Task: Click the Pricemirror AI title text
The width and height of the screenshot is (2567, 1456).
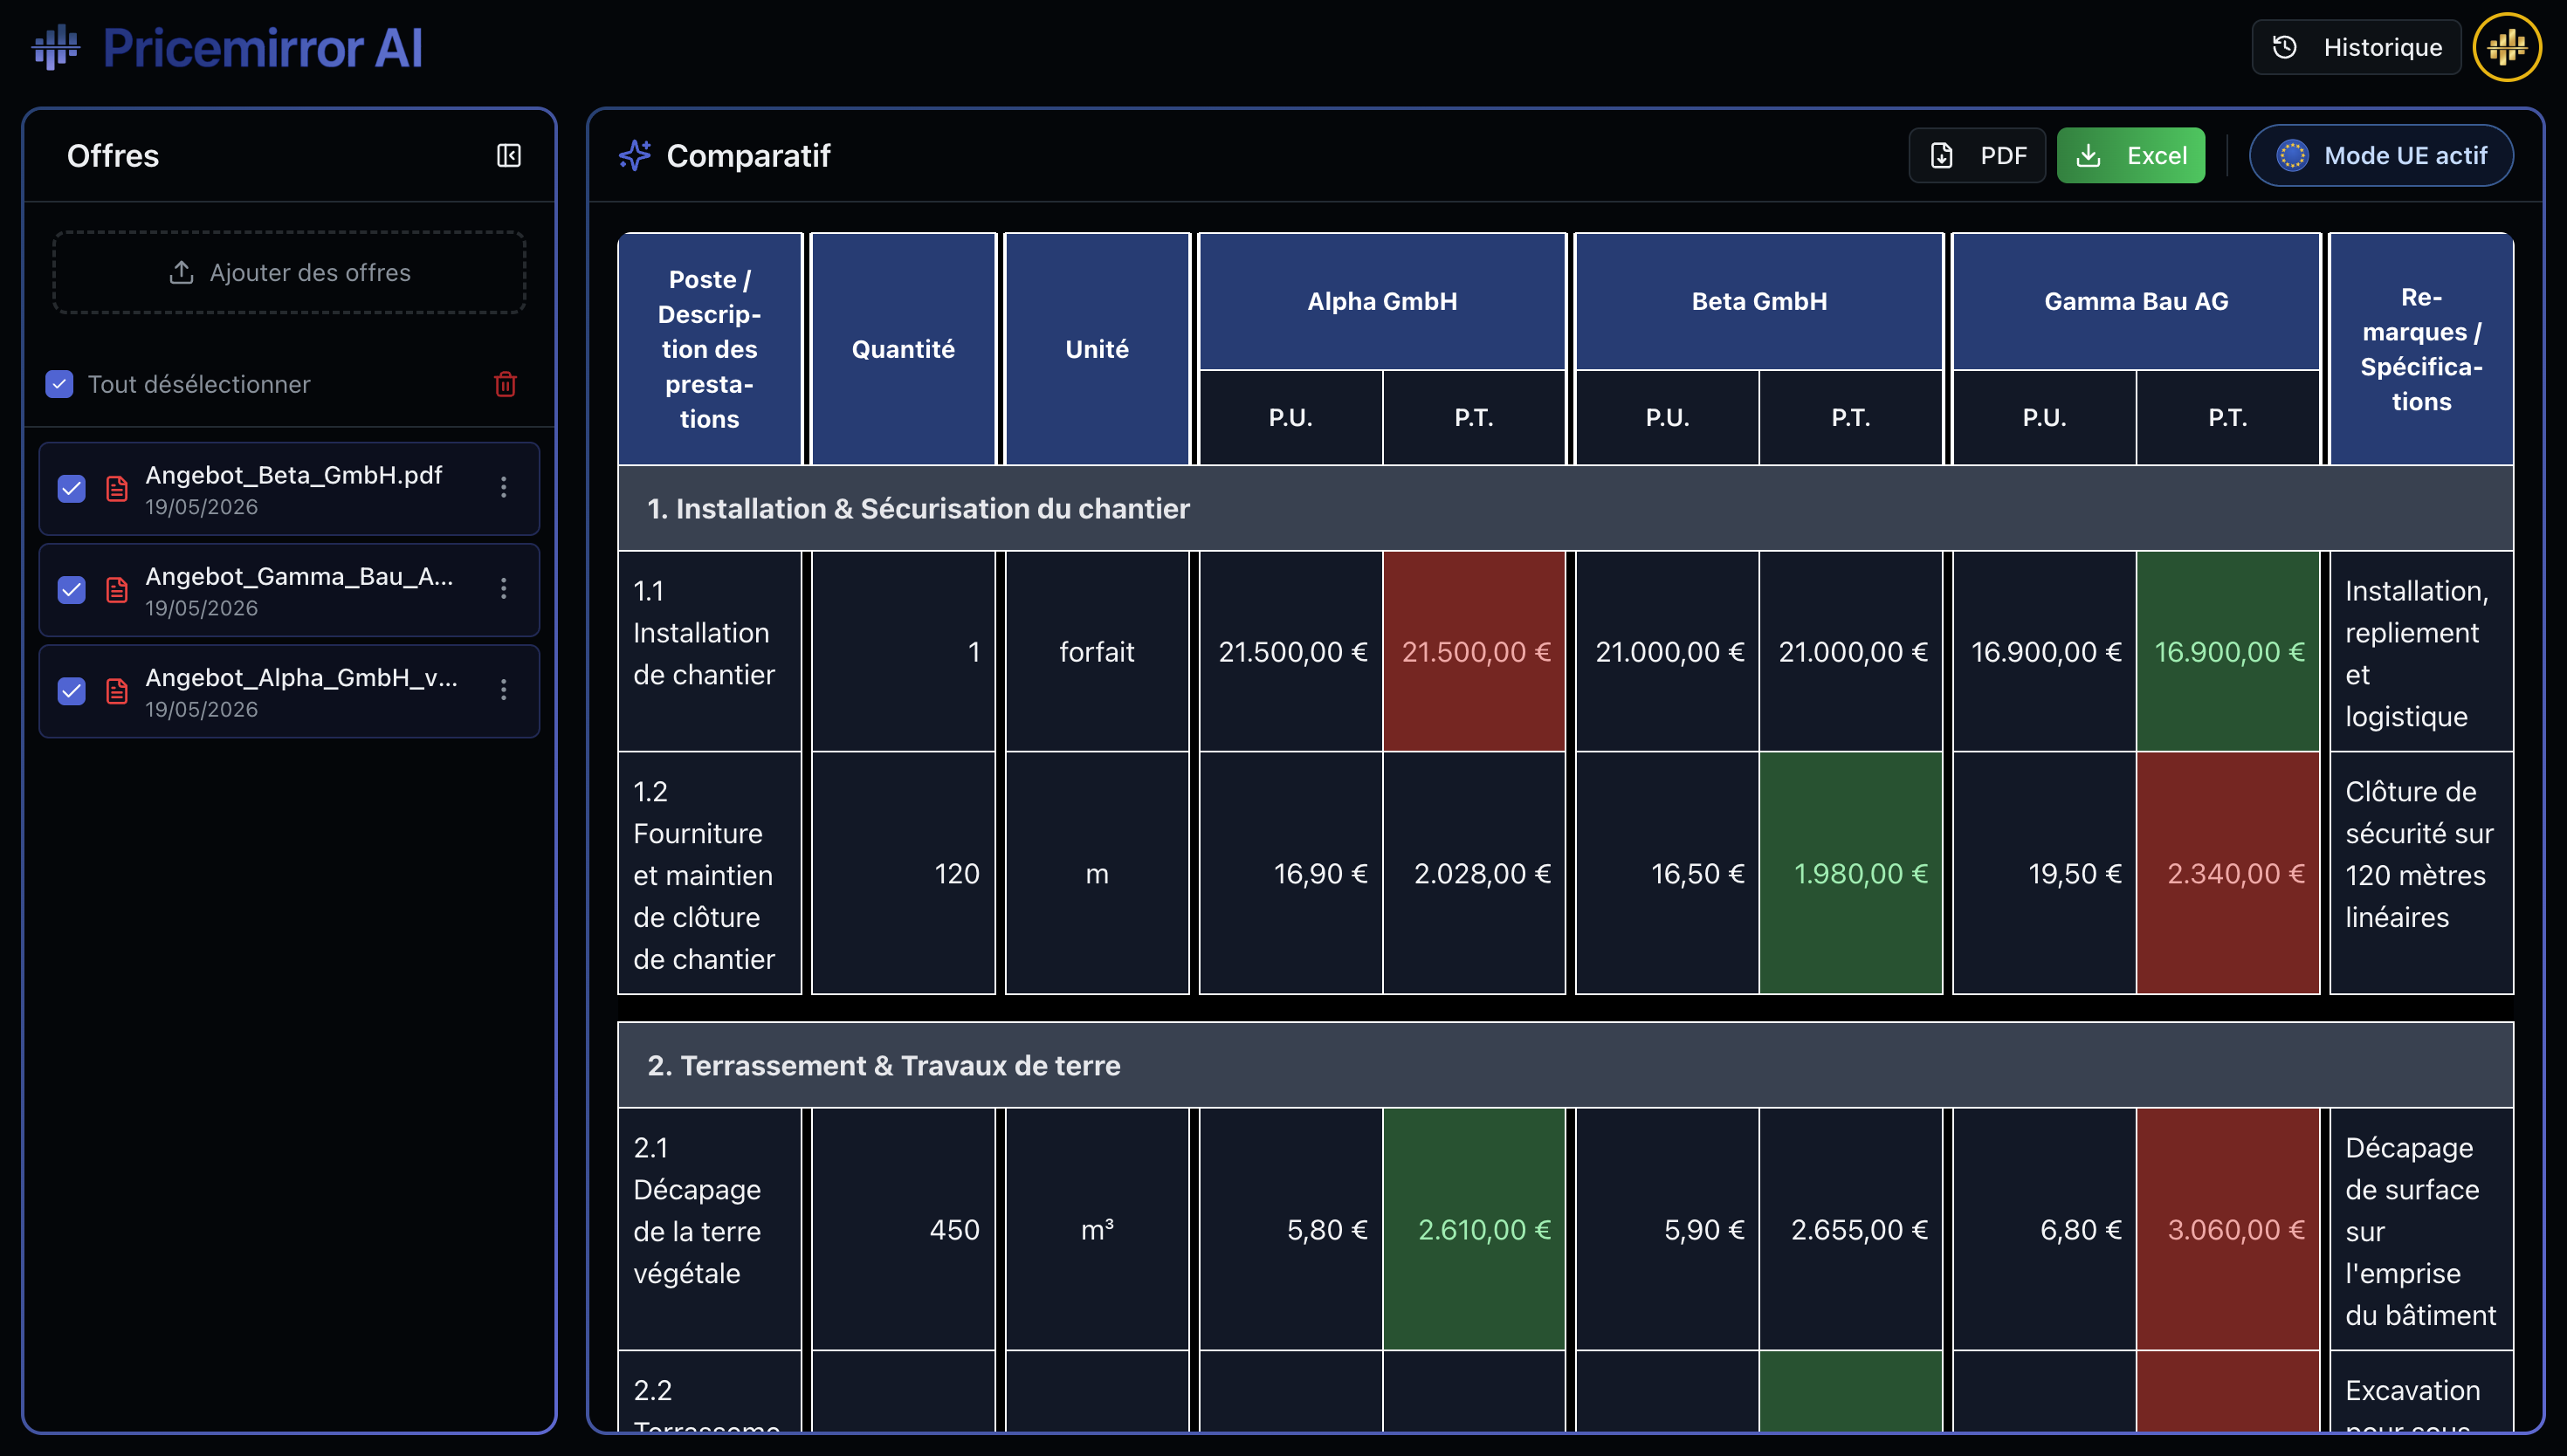Action: [x=263, y=48]
